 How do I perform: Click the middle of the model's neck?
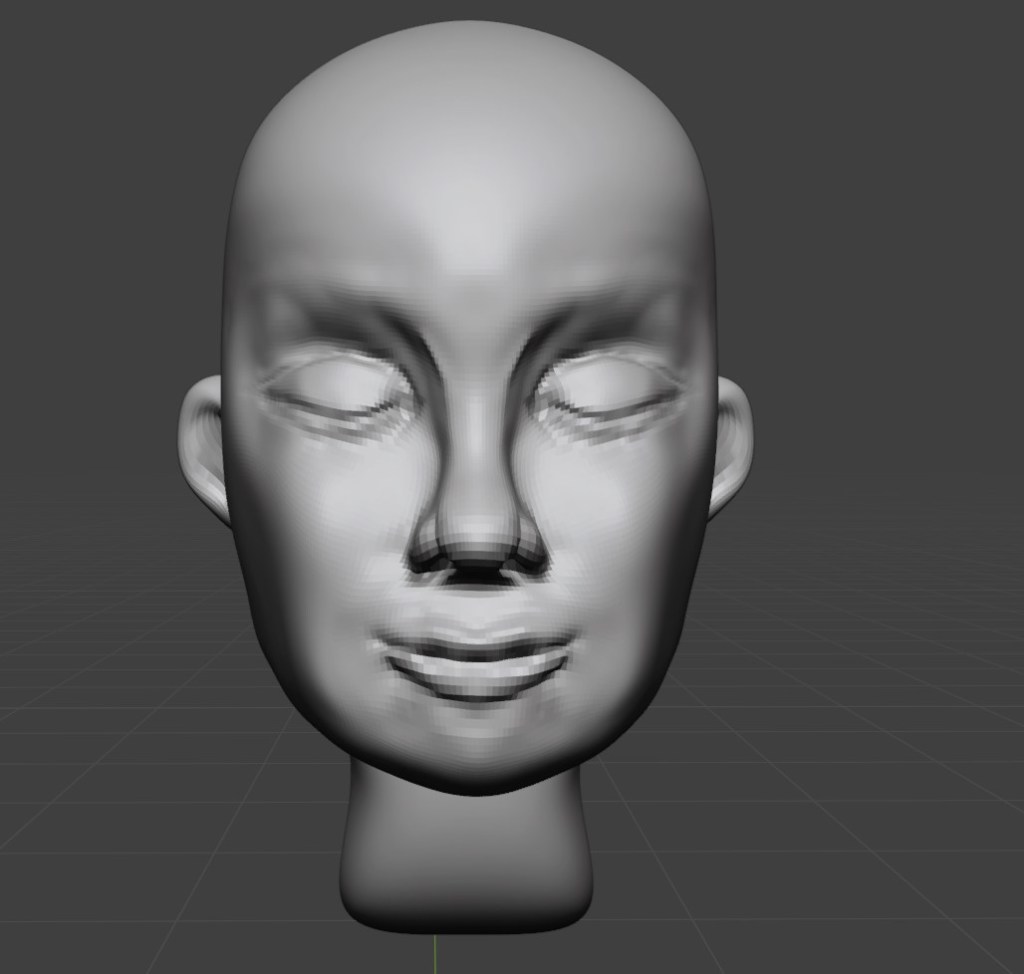466,850
